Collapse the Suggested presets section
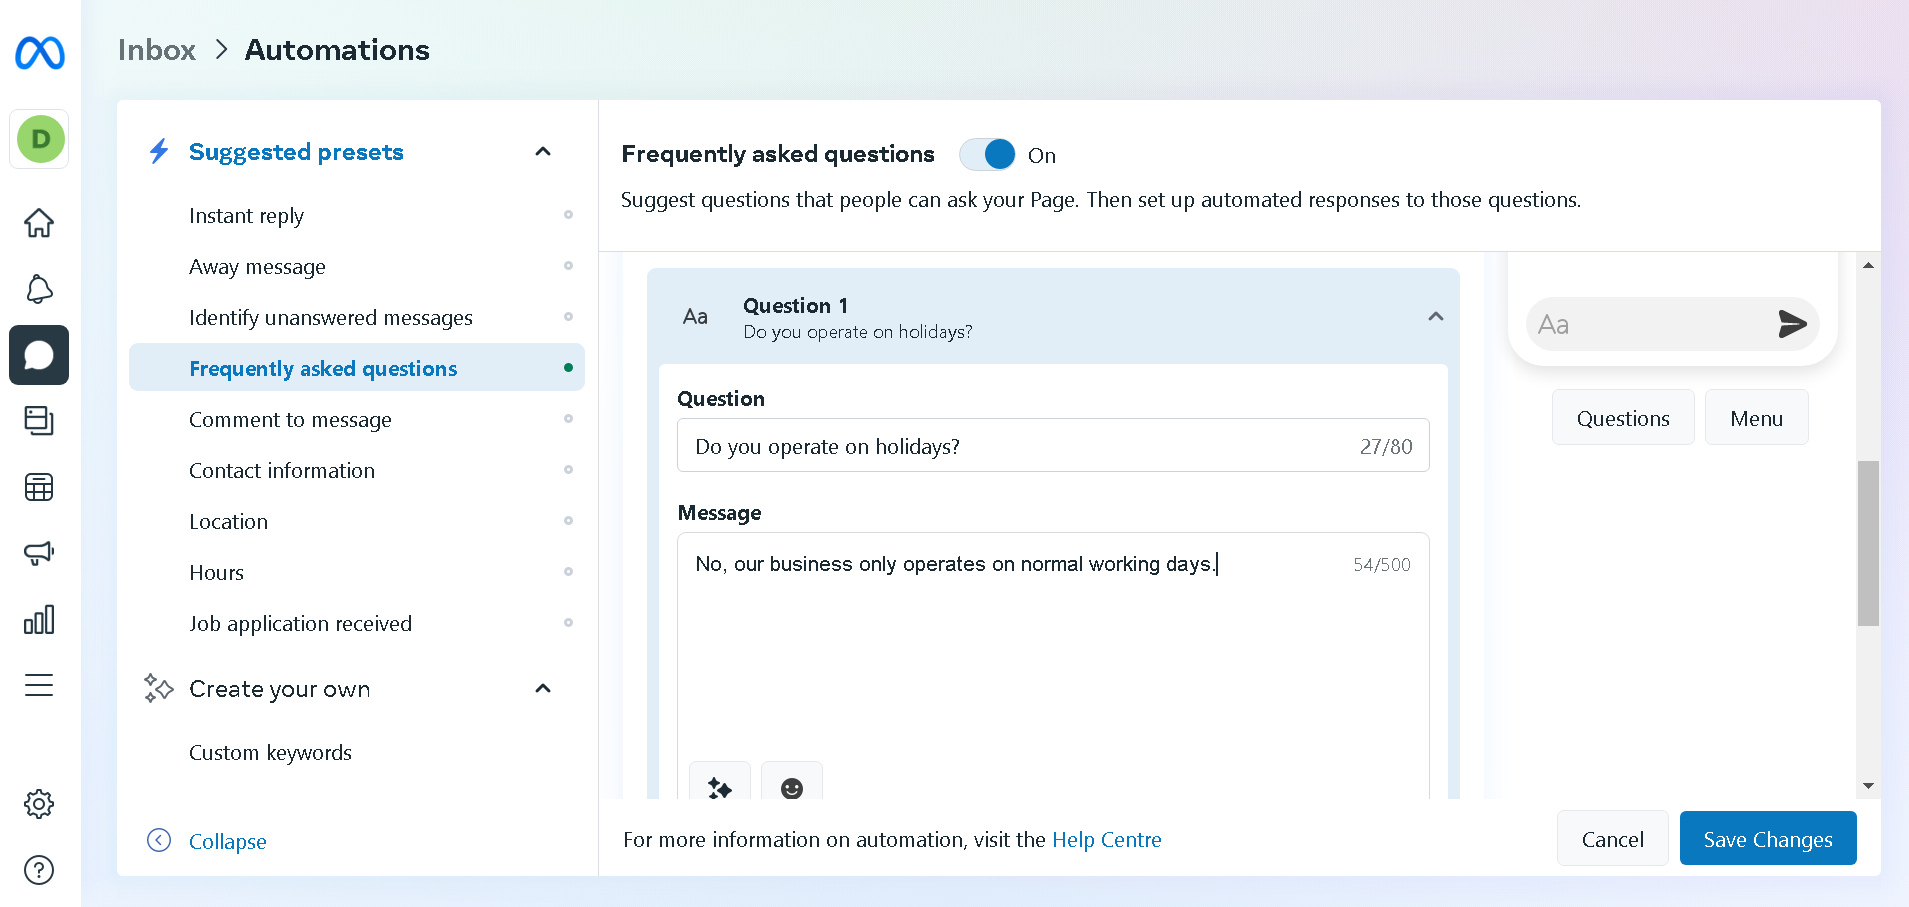Viewport: 1909px width, 907px height. pyautogui.click(x=543, y=152)
